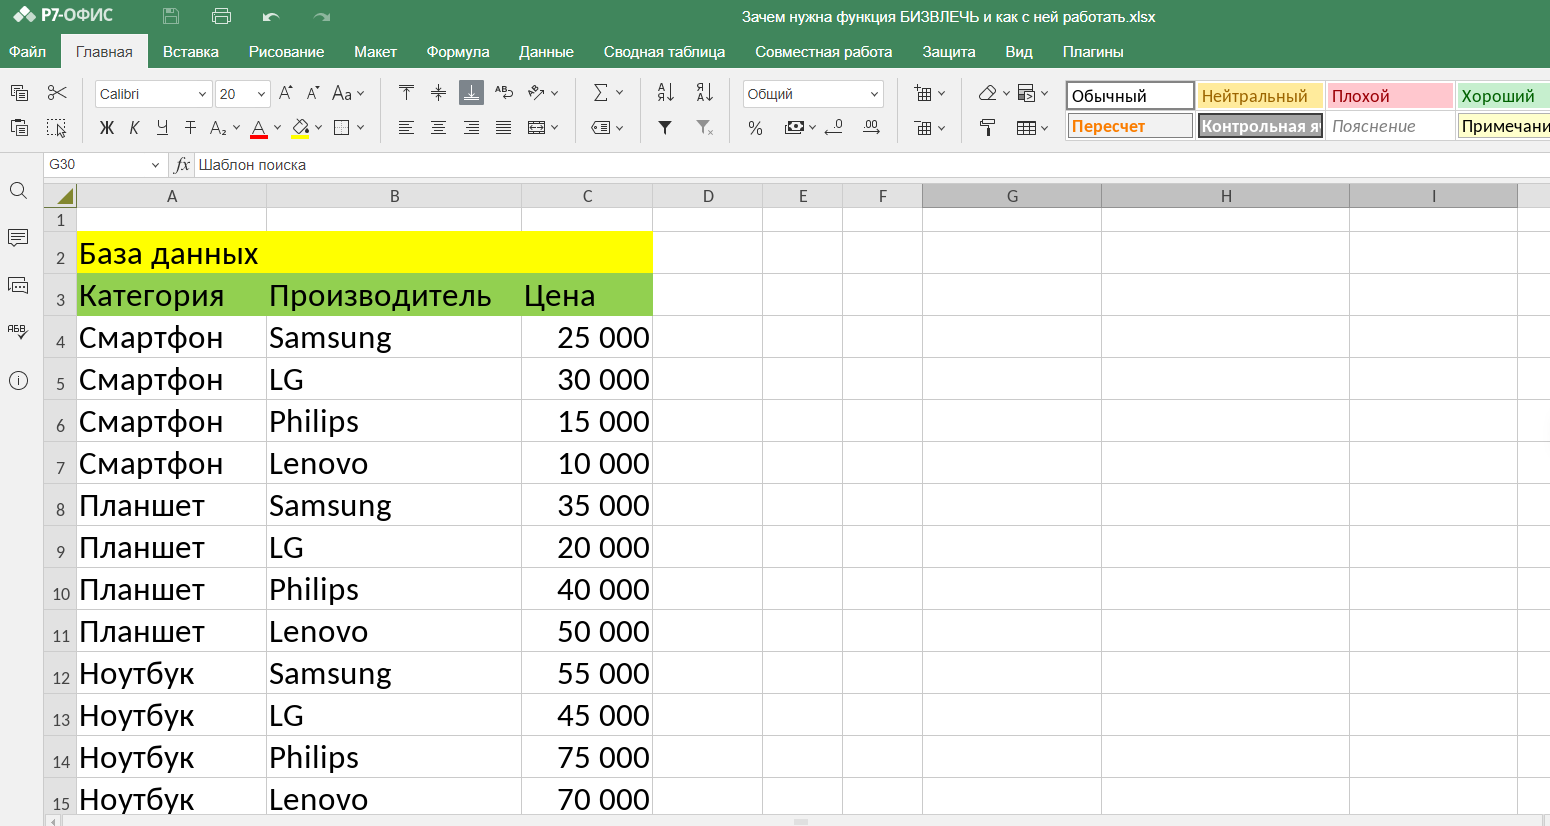Open the Chat panel in left sidebar
Viewport: 1550px width, 826px height.
click(18, 285)
